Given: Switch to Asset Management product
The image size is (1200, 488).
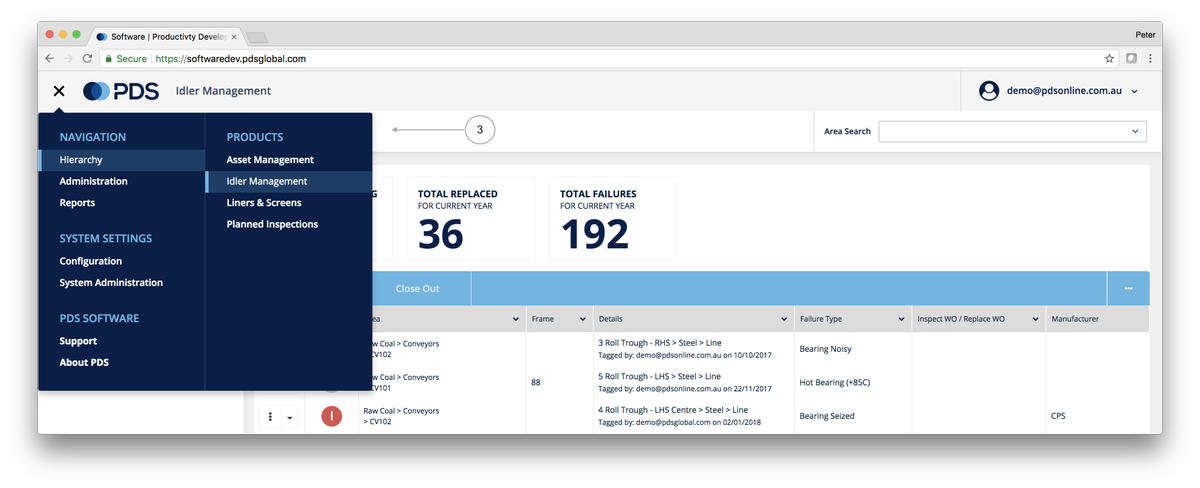Looking at the screenshot, I should click(270, 160).
